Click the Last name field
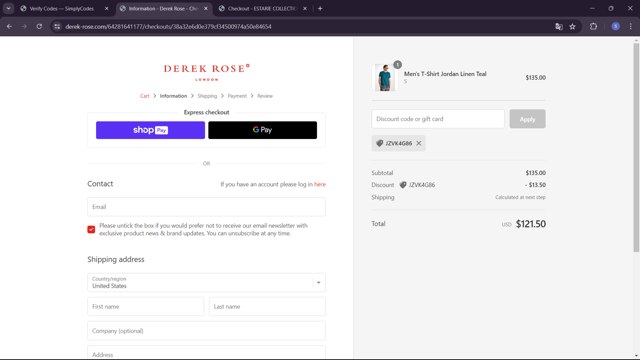Viewport: 640px width, 360px height. coord(267,307)
